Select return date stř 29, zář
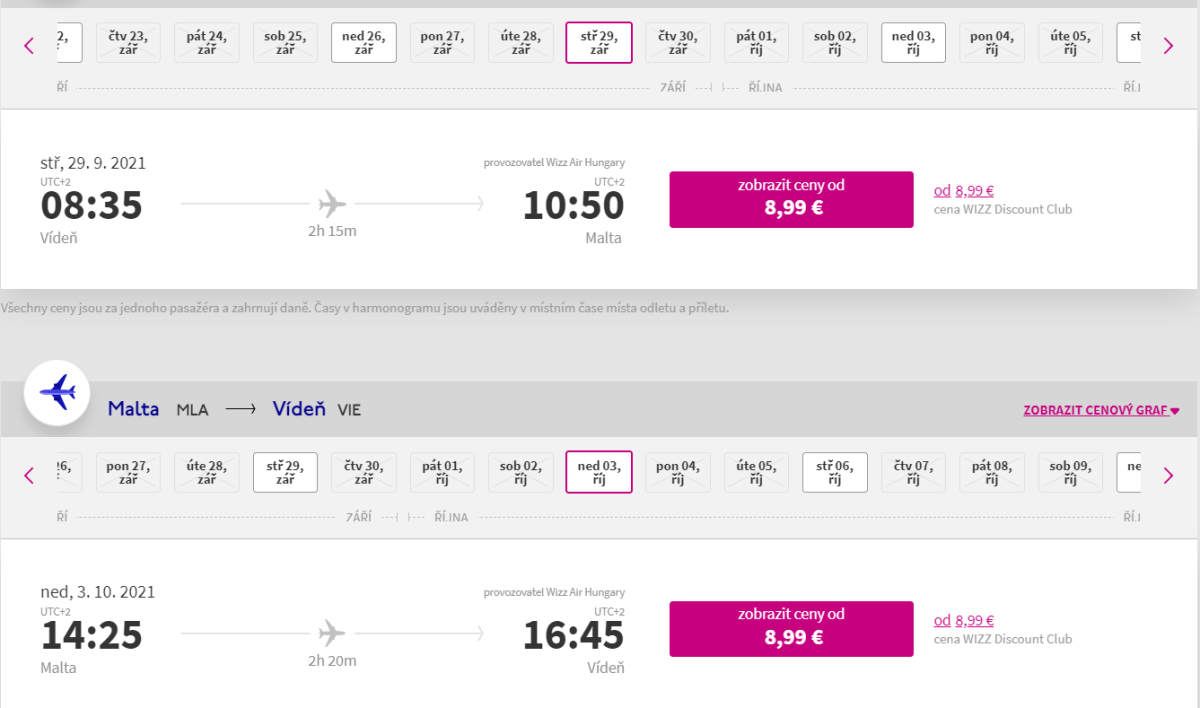This screenshot has width=1200, height=708. point(285,472)
